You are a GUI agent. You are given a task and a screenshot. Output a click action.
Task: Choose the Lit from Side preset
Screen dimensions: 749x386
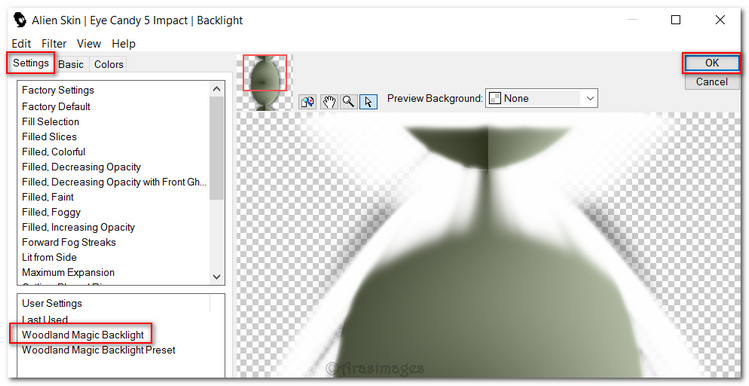pos(49,257)
